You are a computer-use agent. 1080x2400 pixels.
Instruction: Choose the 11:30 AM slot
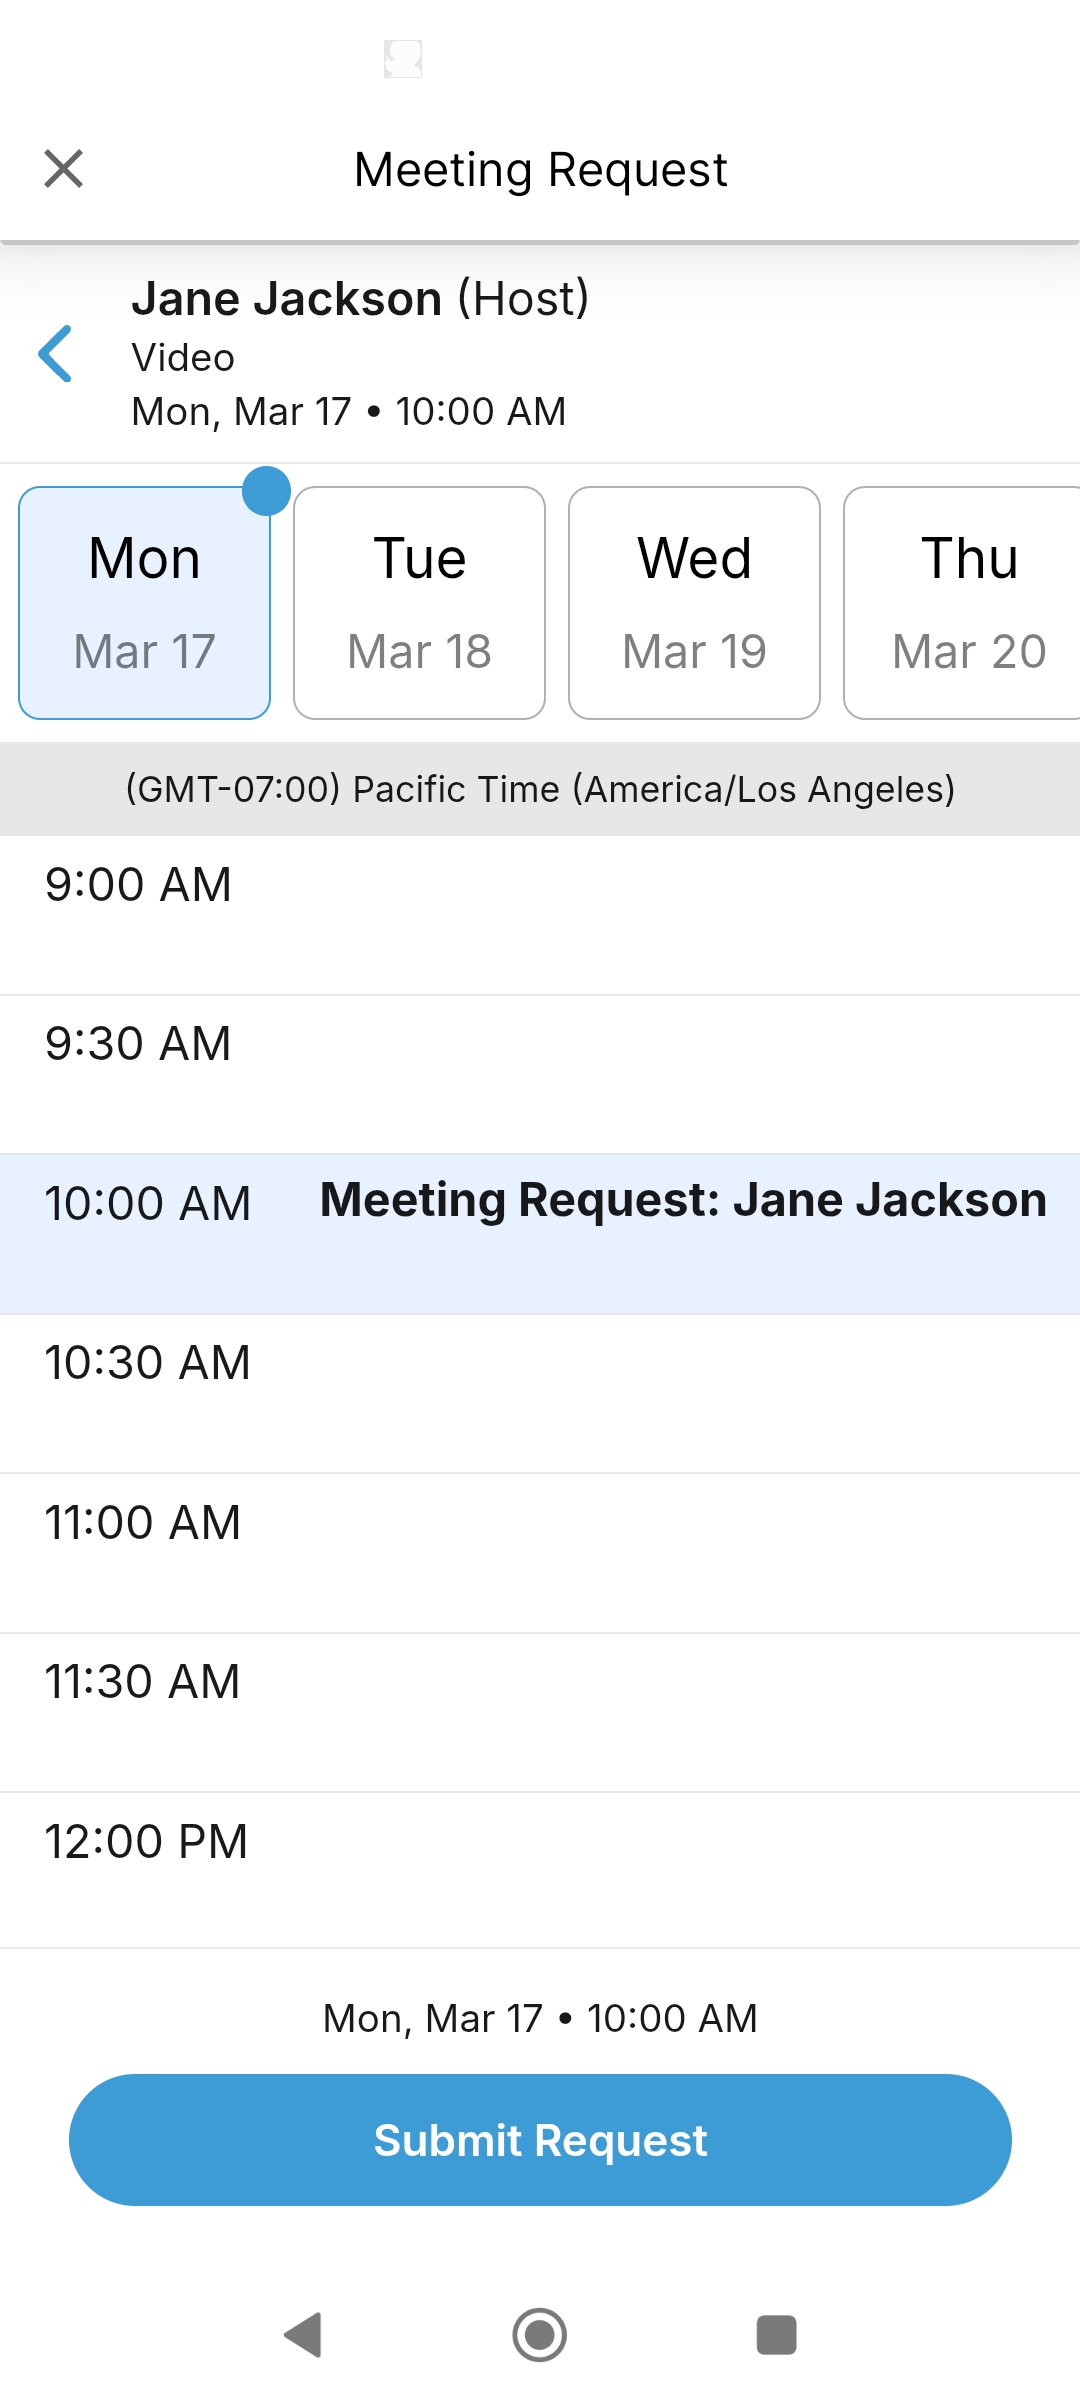pos(540,1712)
